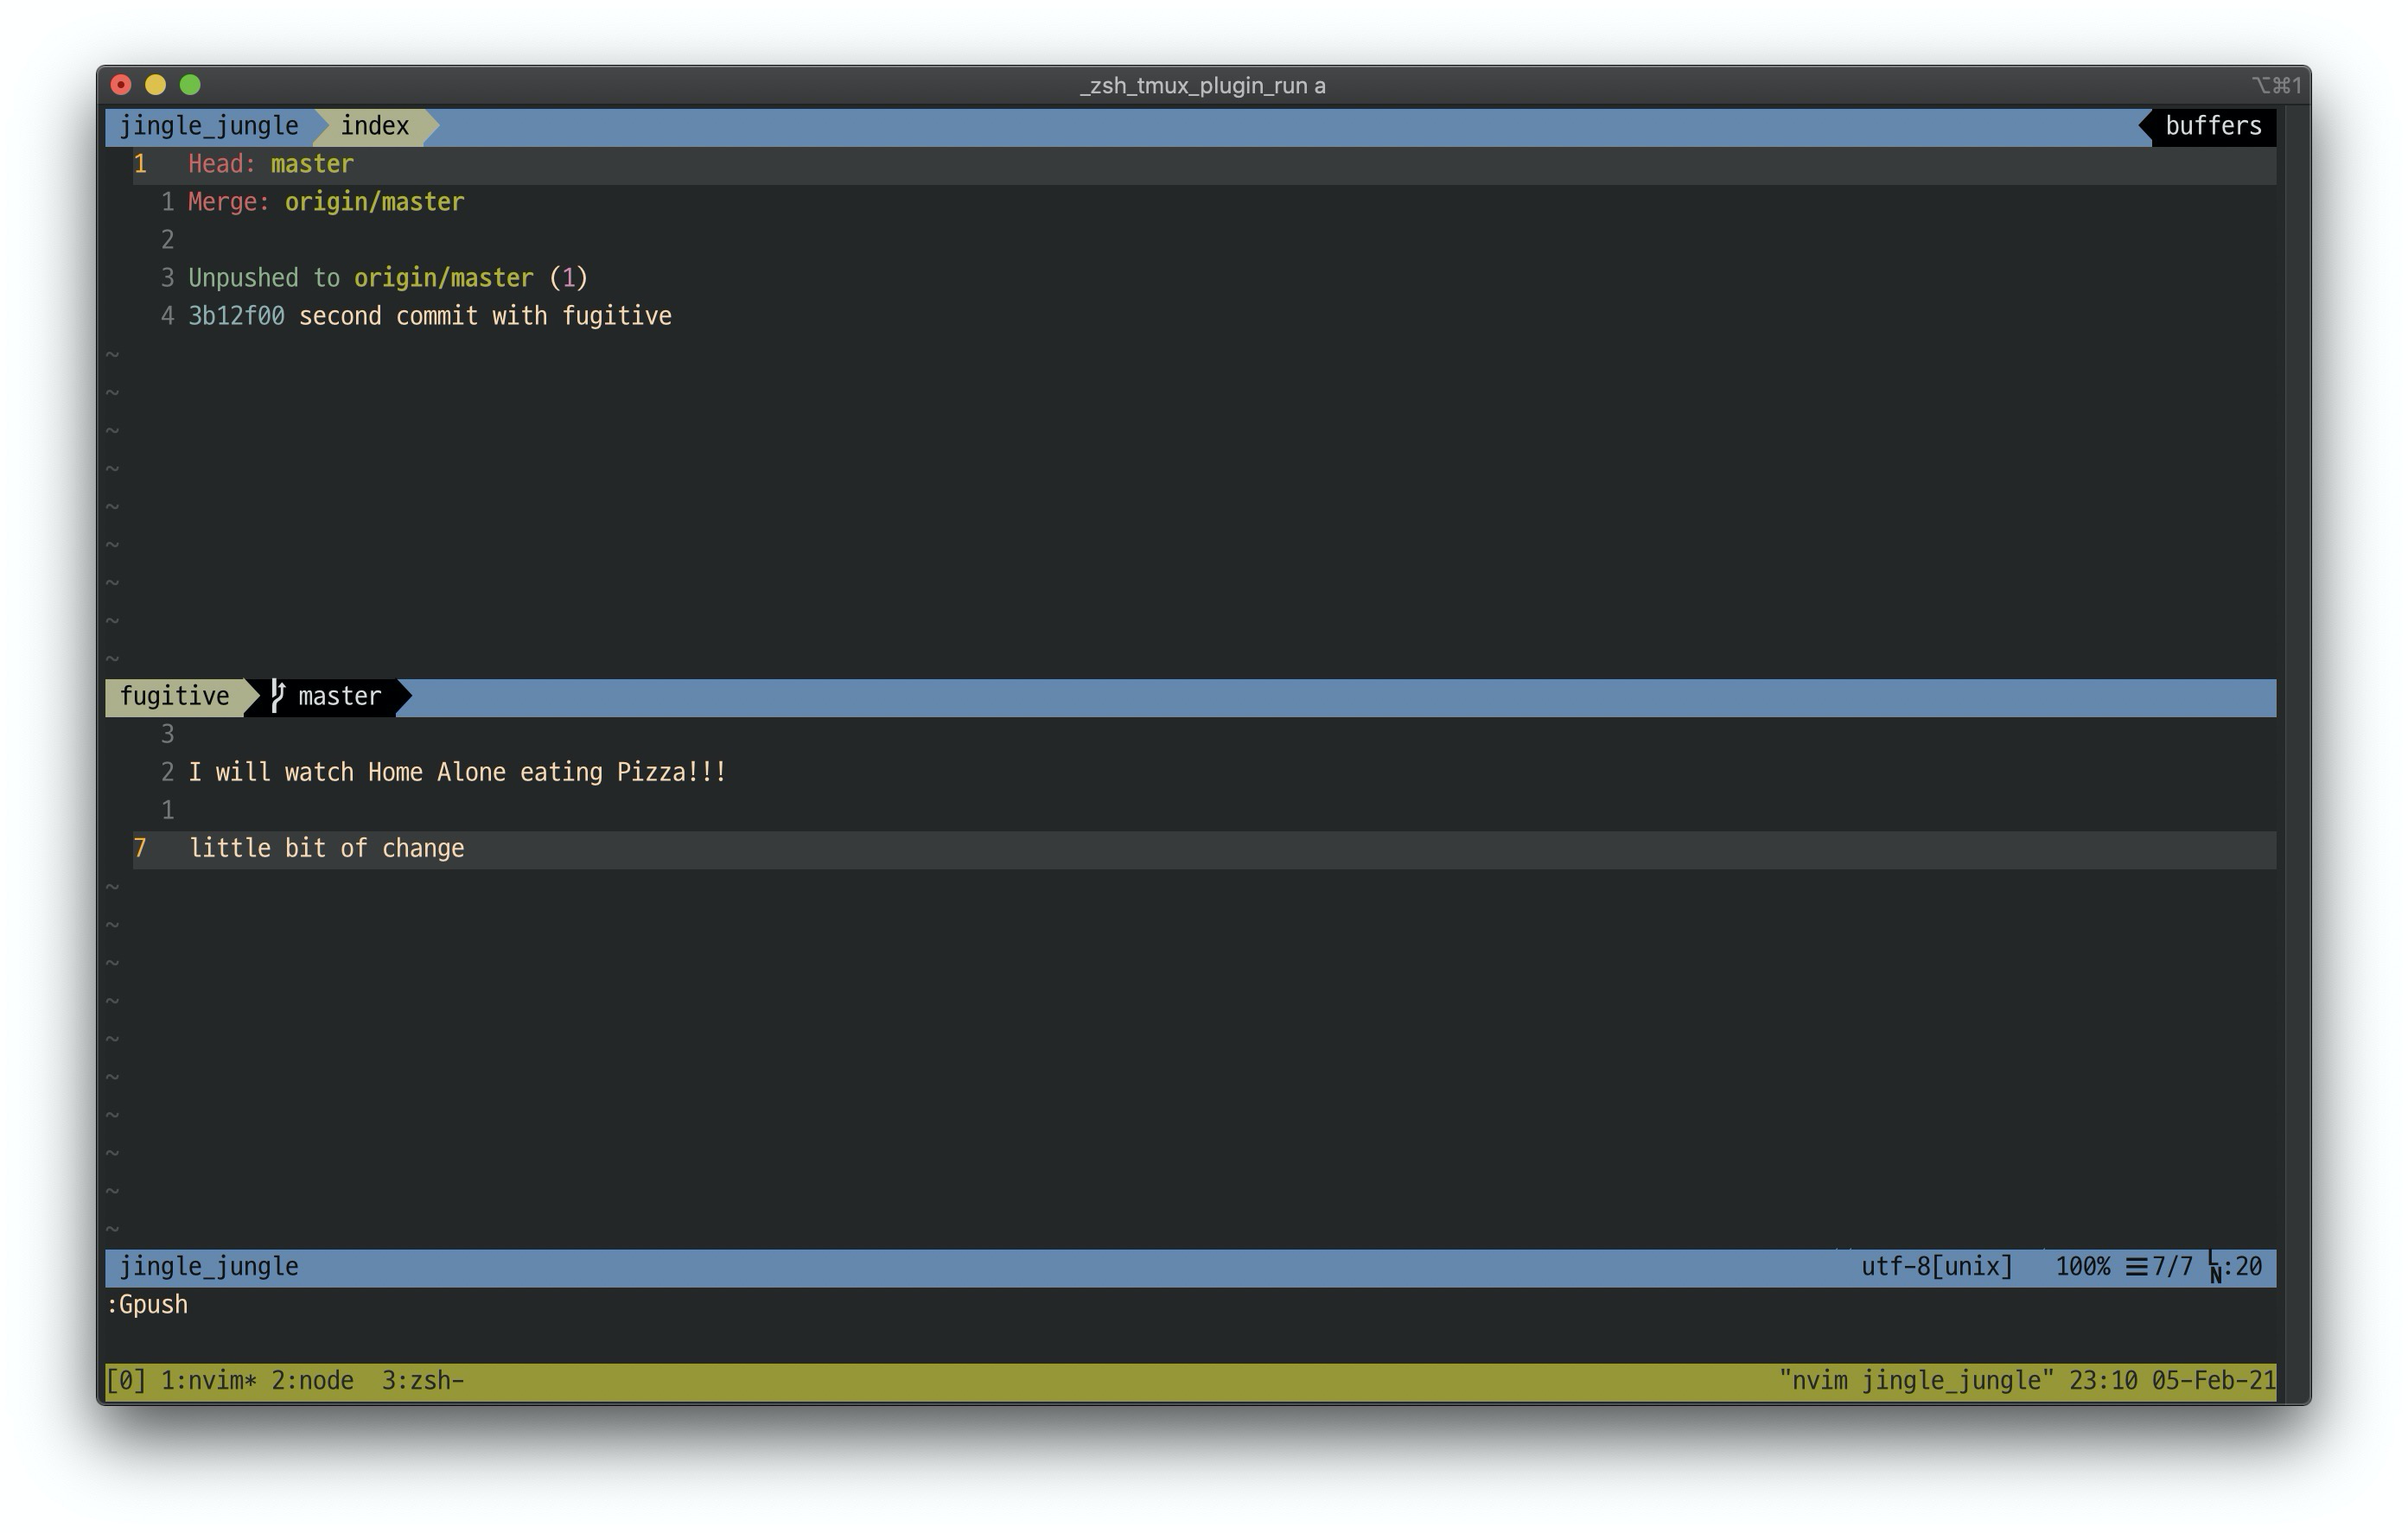Click the tmux clock 23:10 05-Feb-21
This screenshot has height=1533, width=2408.
tap(2172, 1381)
